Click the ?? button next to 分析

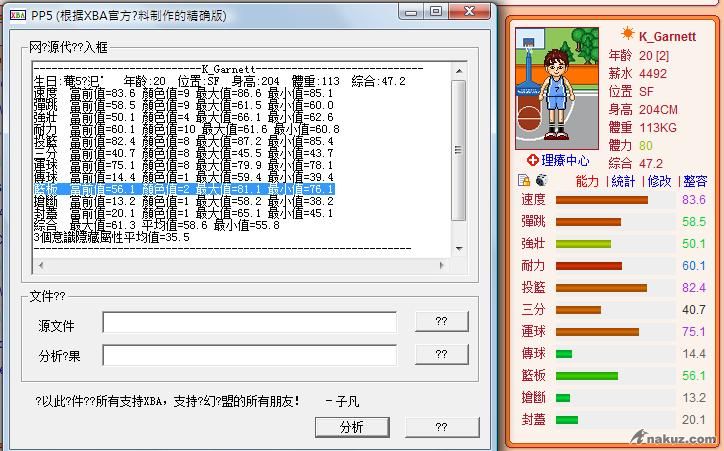(442, 427)
